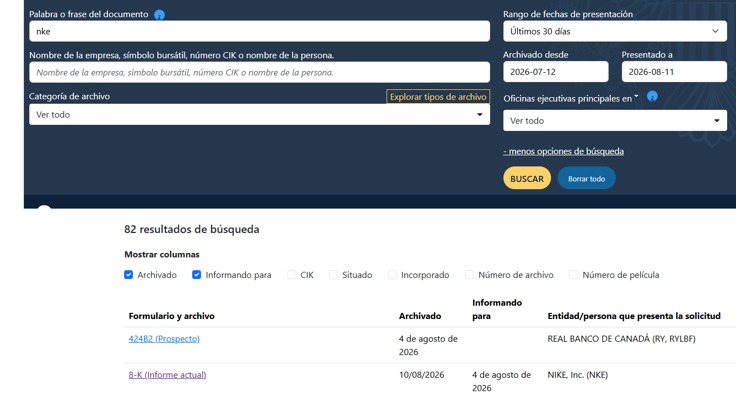Click the 'Archivado' table column header

(x=420, y=316)
